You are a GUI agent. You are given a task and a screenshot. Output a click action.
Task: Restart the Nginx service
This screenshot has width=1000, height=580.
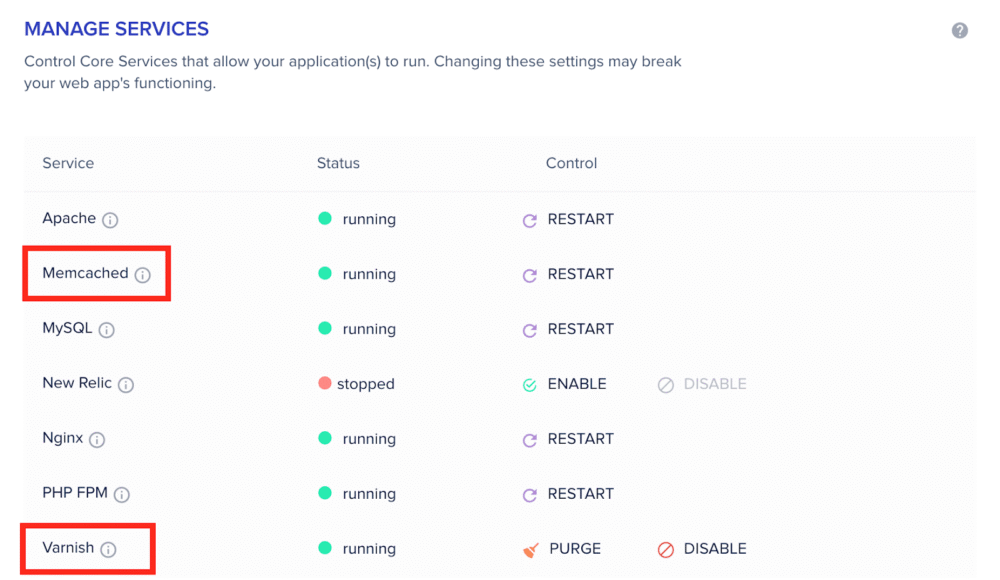coord(568,439)
